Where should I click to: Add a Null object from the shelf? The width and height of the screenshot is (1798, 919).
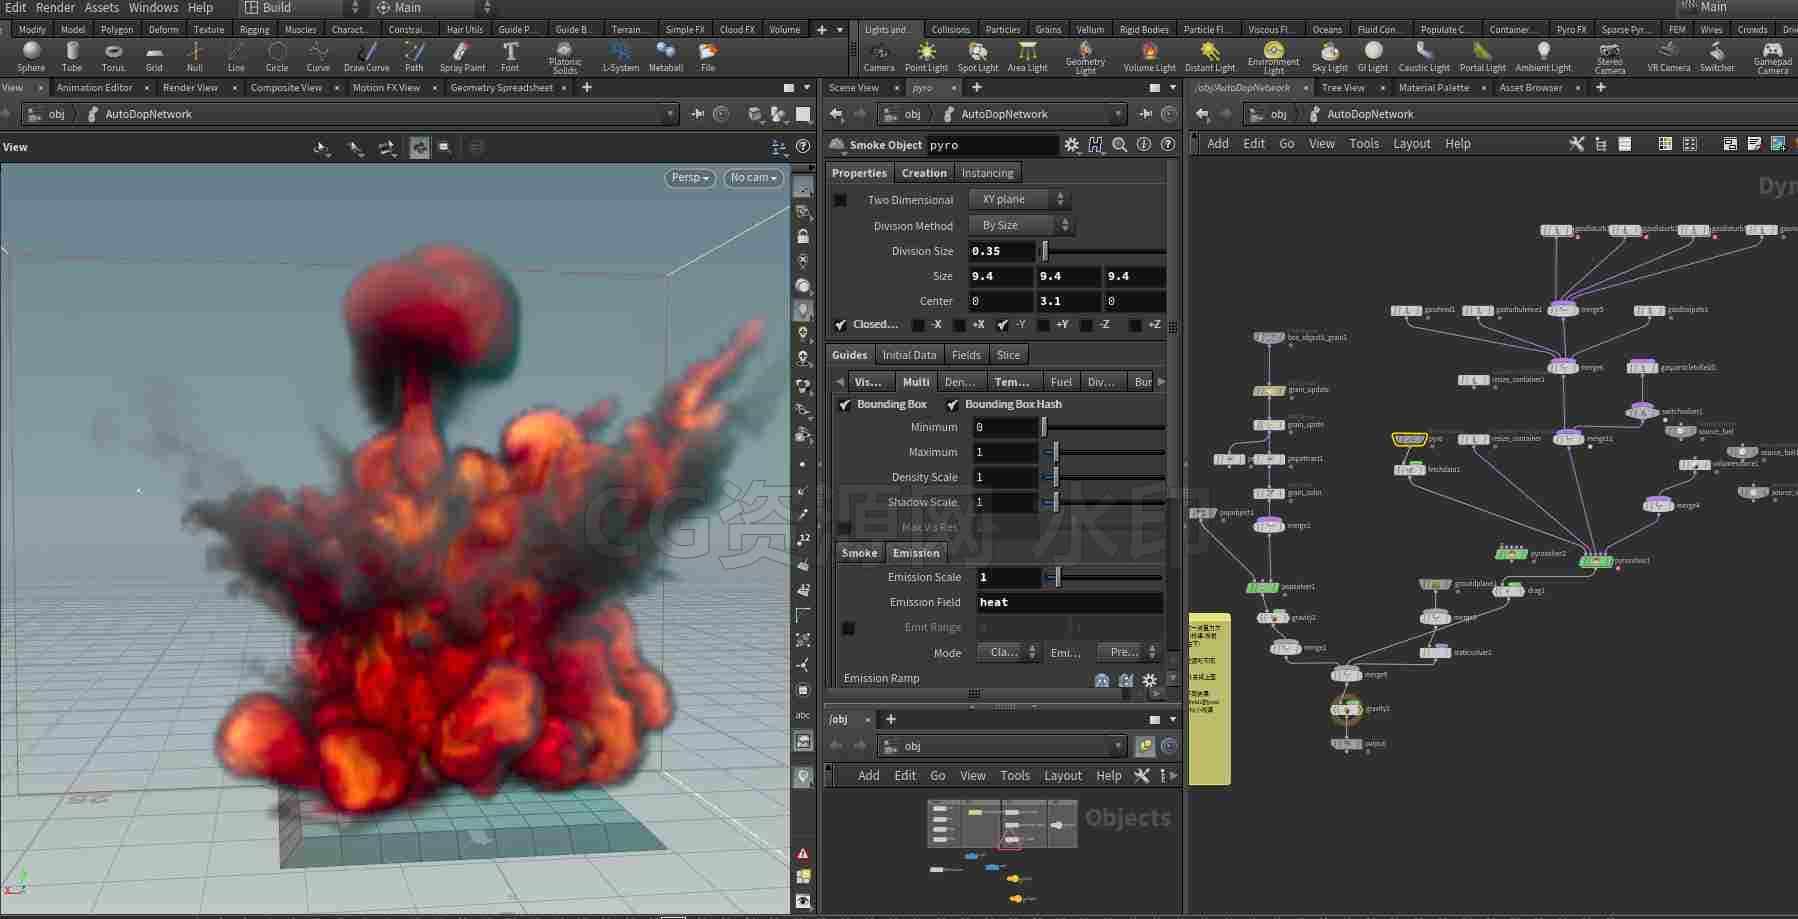[x=195, y=56]
